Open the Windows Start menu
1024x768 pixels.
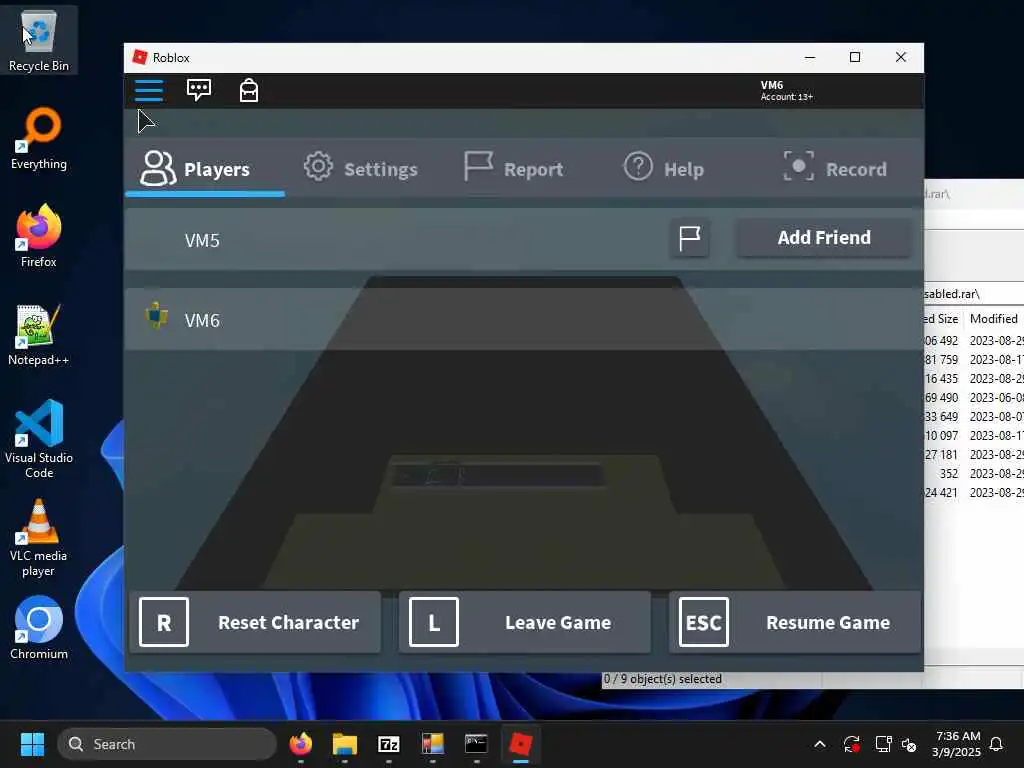click(x=32, y=744)
